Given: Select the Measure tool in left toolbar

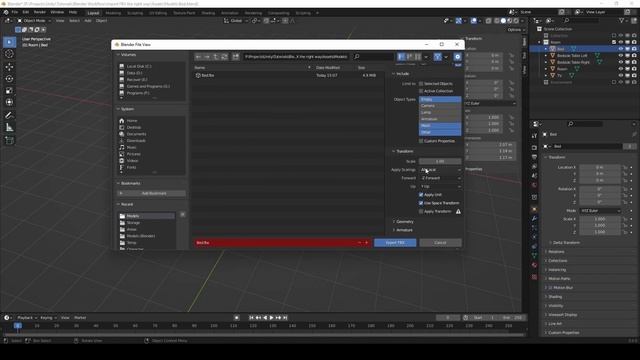Looking at the screenshot, I should point(9,128).
